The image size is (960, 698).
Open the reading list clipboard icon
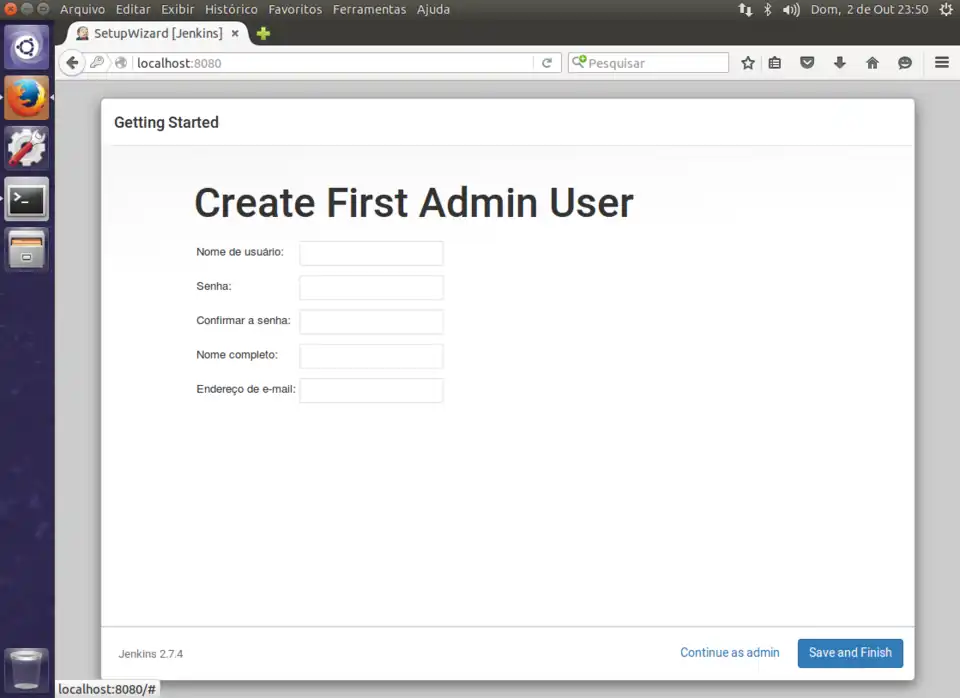point(775,62)
